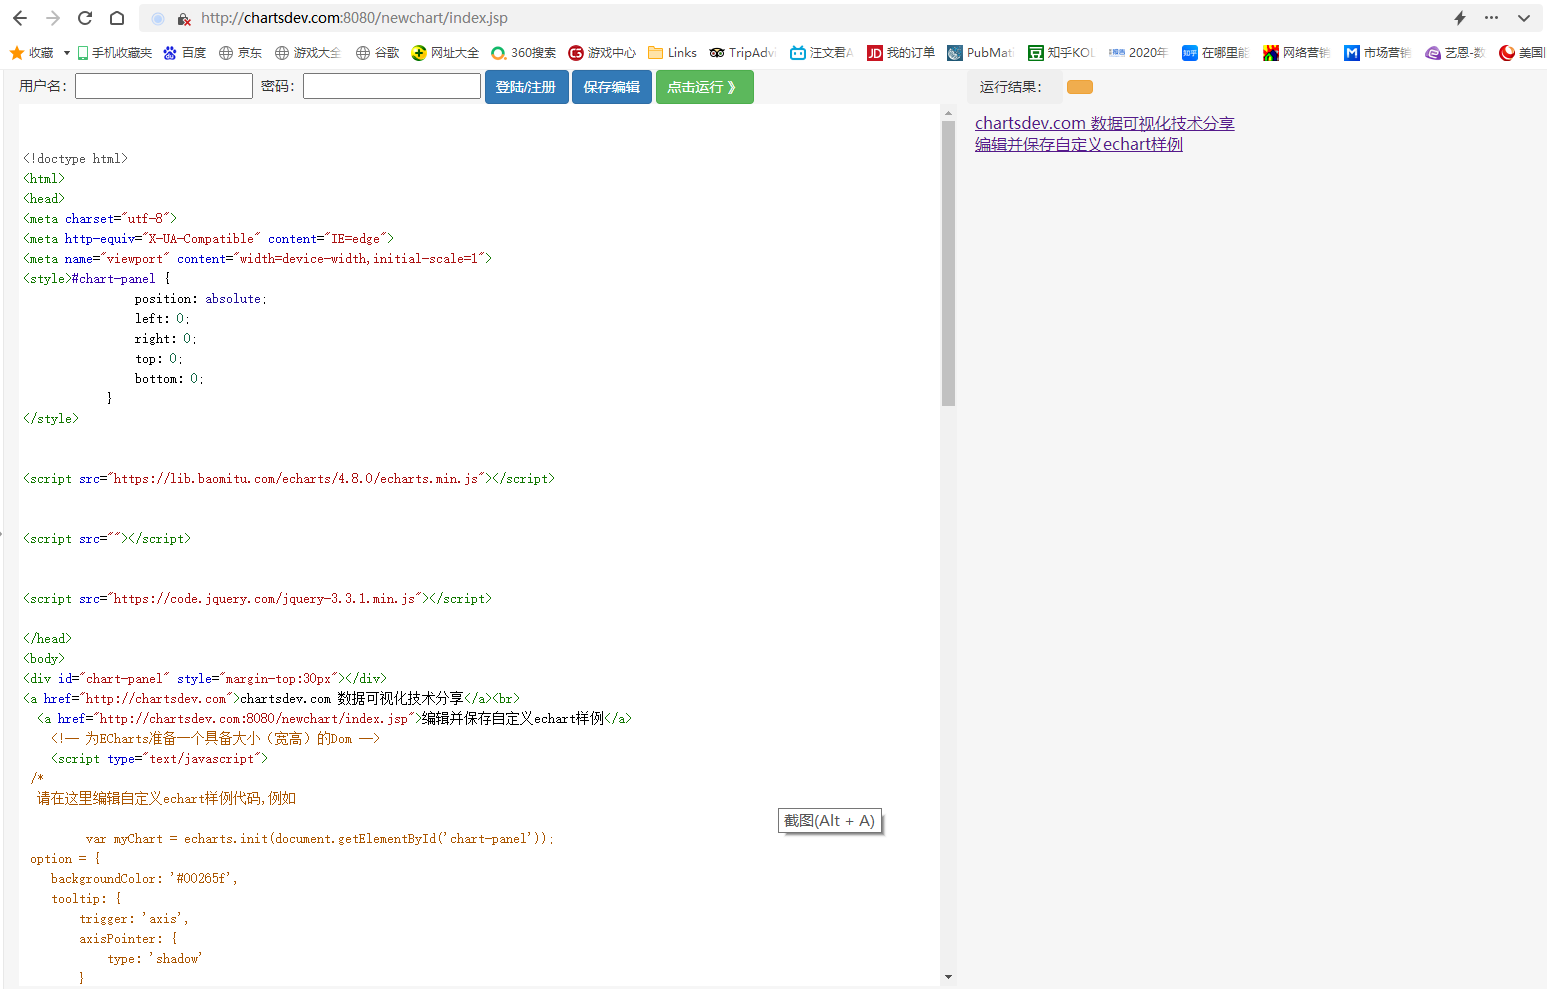The width and height of the screenshot is (1547, 989).
Task: Click the 运行结果 label
Action: point(1011,87)
